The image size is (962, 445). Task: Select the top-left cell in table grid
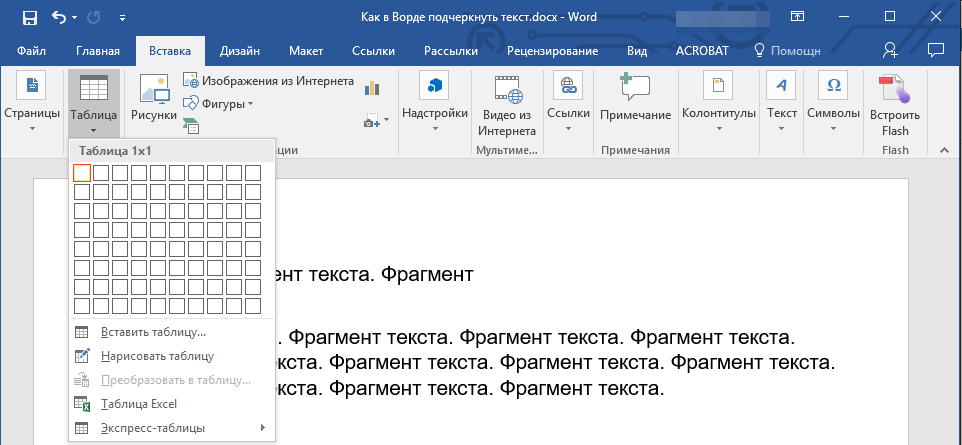82,173
